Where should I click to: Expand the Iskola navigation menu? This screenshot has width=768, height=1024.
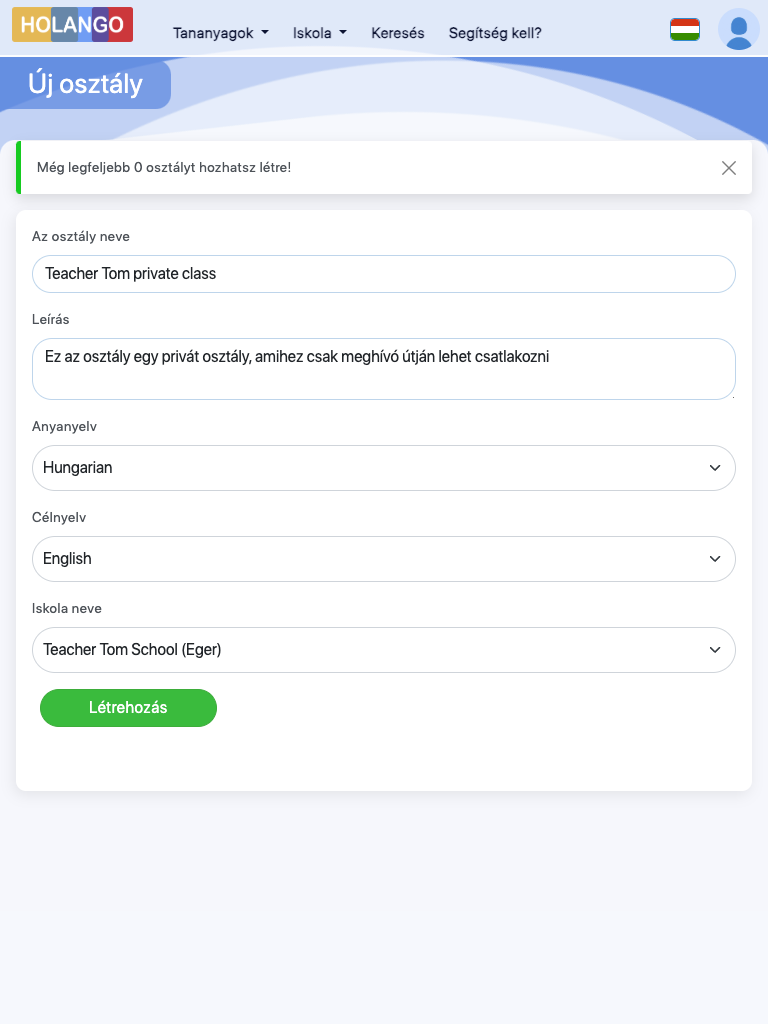[x=319, y=33]
